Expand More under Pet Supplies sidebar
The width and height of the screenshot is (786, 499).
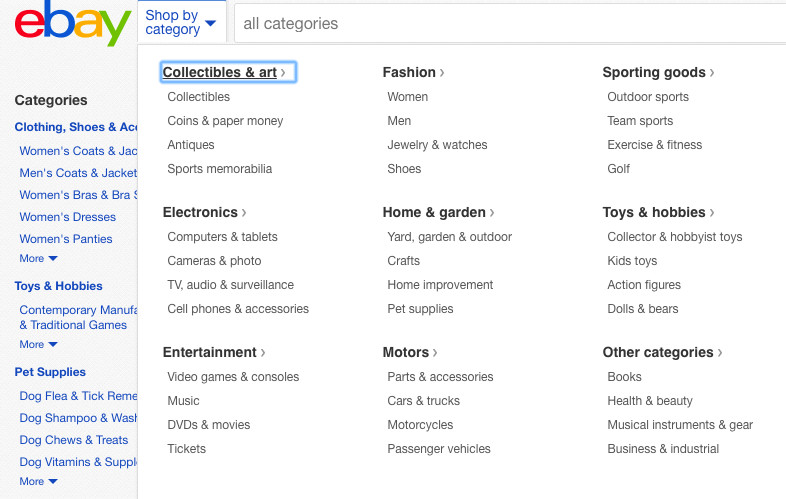[38, 482]
